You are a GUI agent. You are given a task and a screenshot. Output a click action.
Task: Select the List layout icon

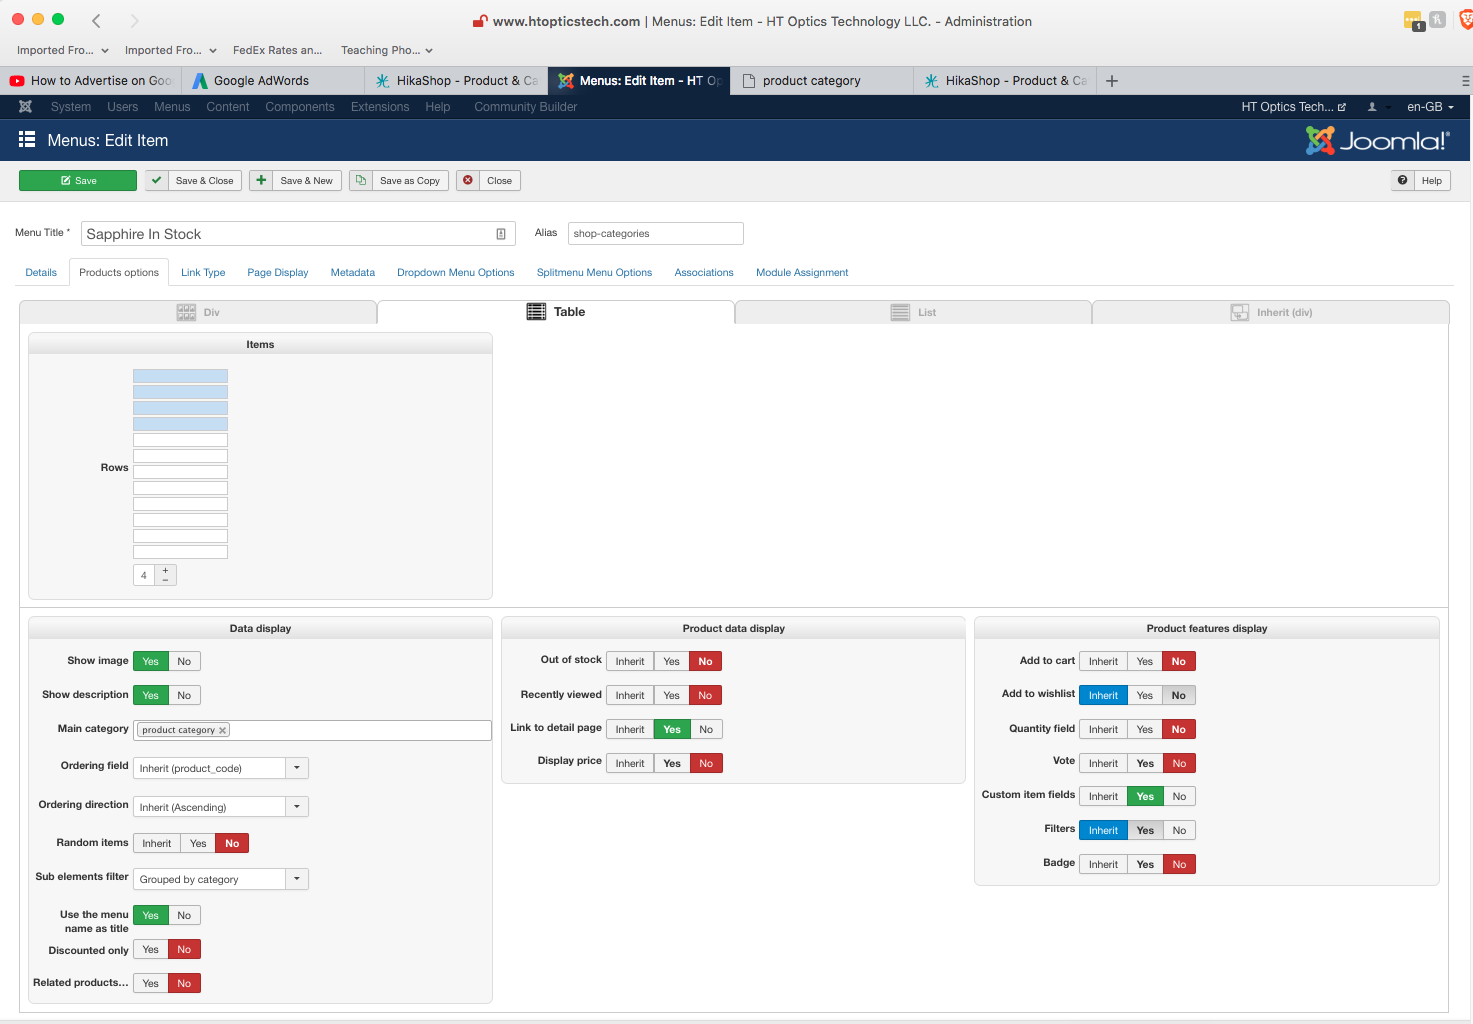[x=900, y=313]
